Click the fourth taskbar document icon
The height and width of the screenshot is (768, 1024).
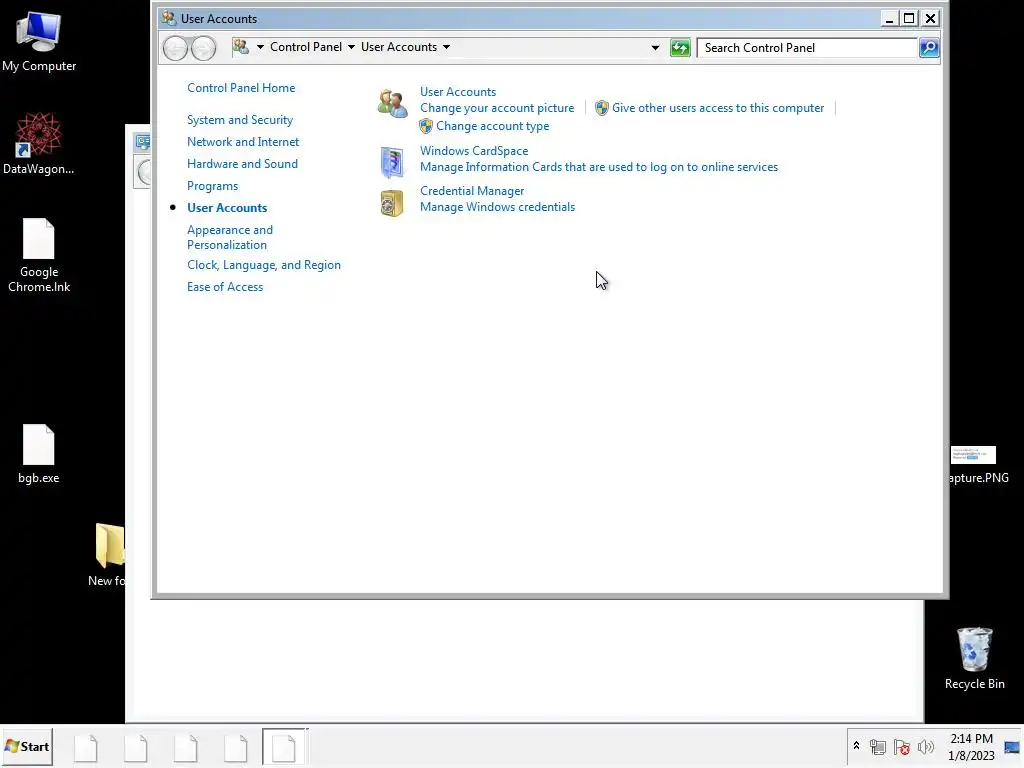pos(236,747)
